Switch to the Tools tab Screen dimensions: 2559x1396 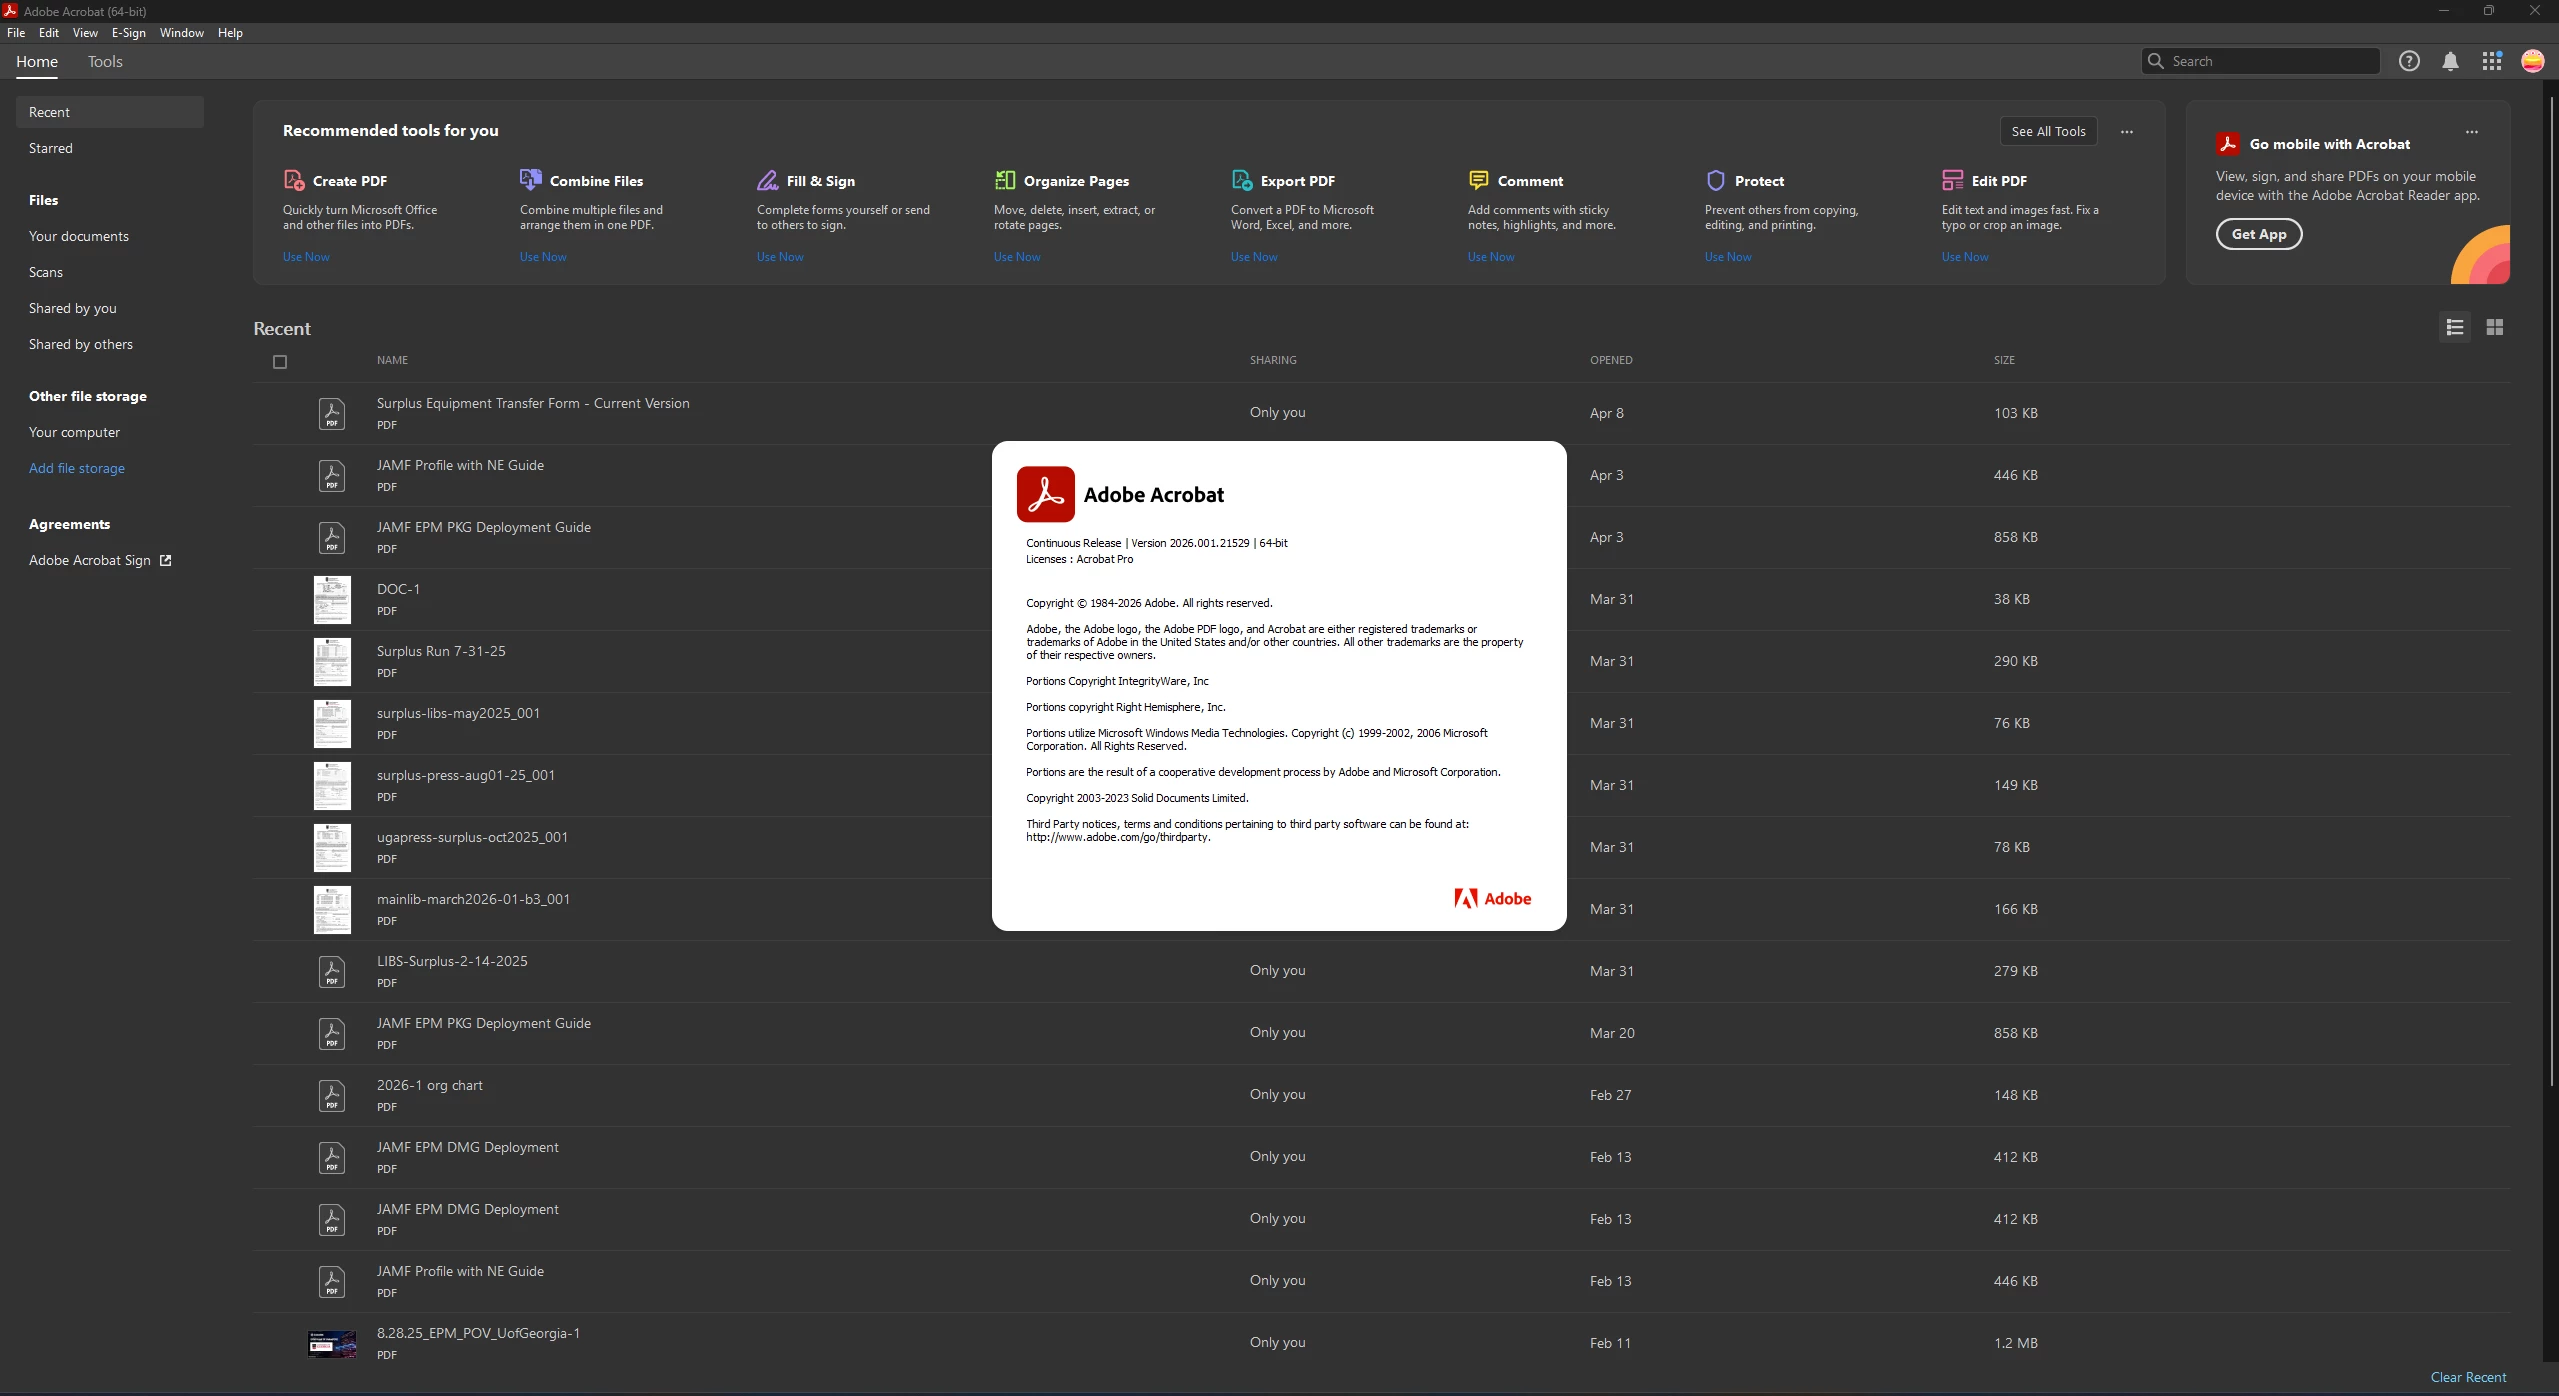coord(105,62)
